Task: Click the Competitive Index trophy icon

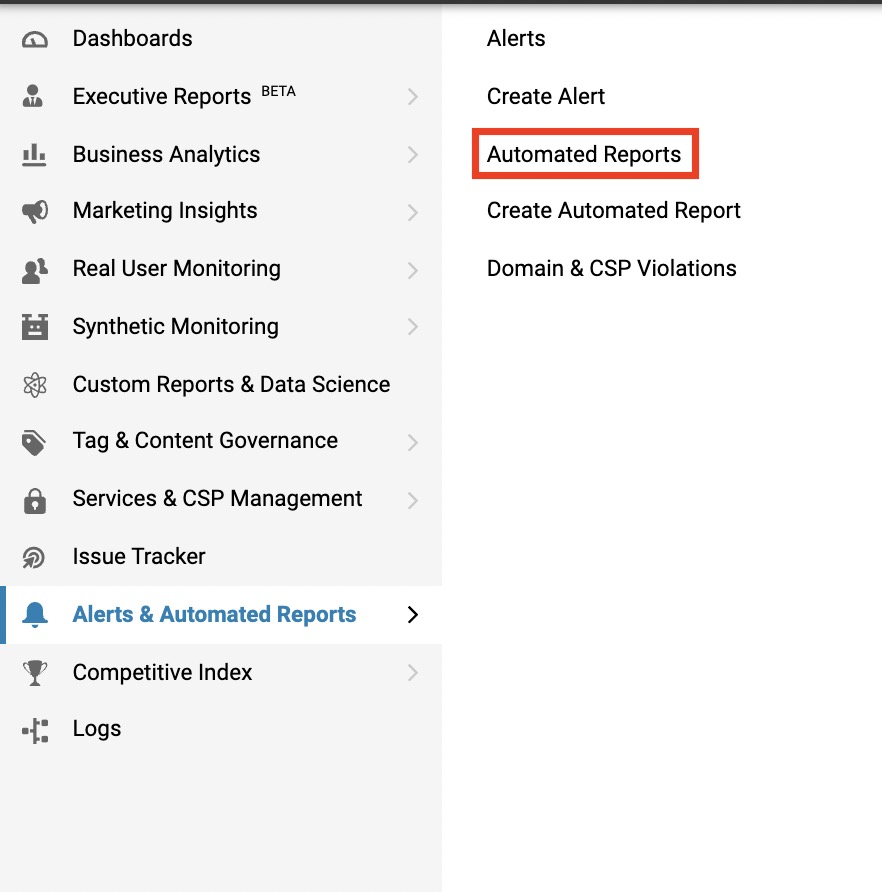Action: click(35, 673)
